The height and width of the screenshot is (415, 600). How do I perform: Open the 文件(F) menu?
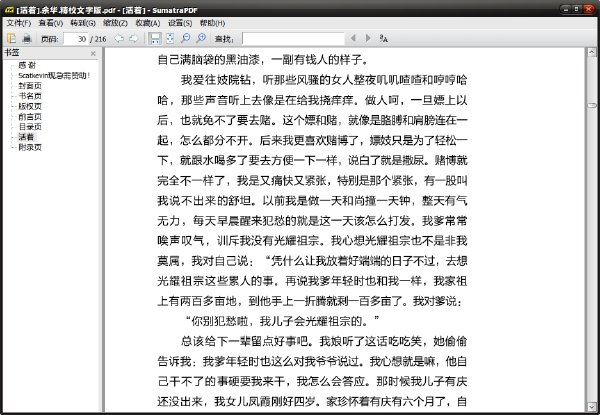point(18,23)
